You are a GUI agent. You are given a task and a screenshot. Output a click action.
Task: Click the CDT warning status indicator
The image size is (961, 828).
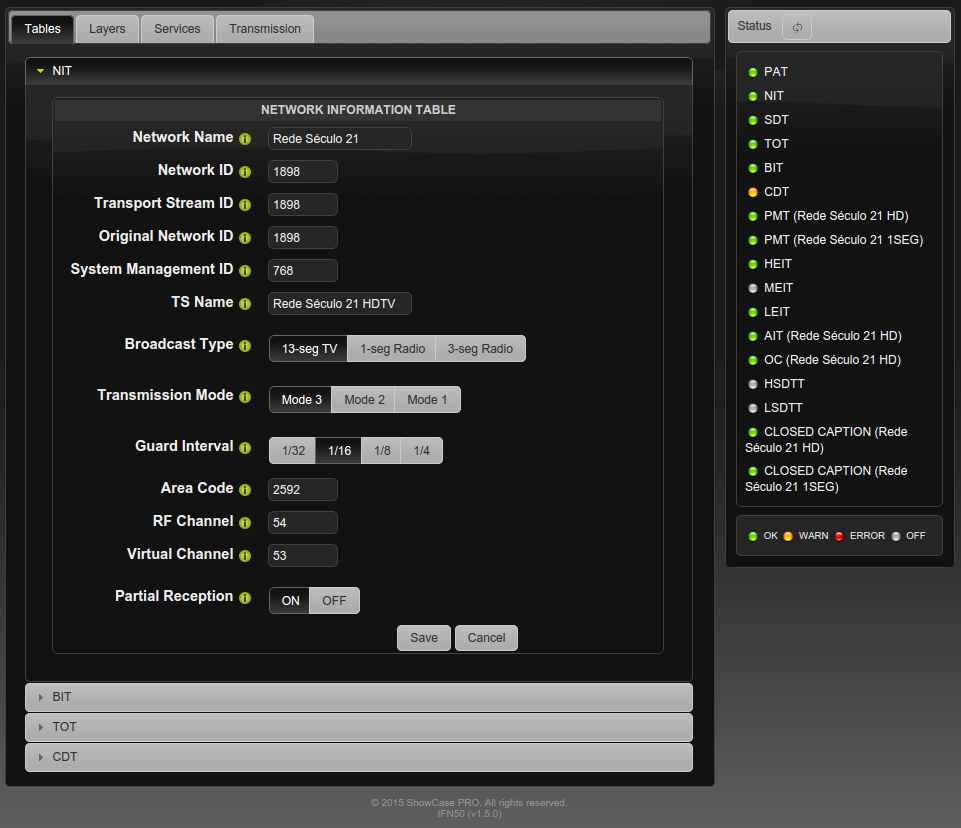point(753,192)
